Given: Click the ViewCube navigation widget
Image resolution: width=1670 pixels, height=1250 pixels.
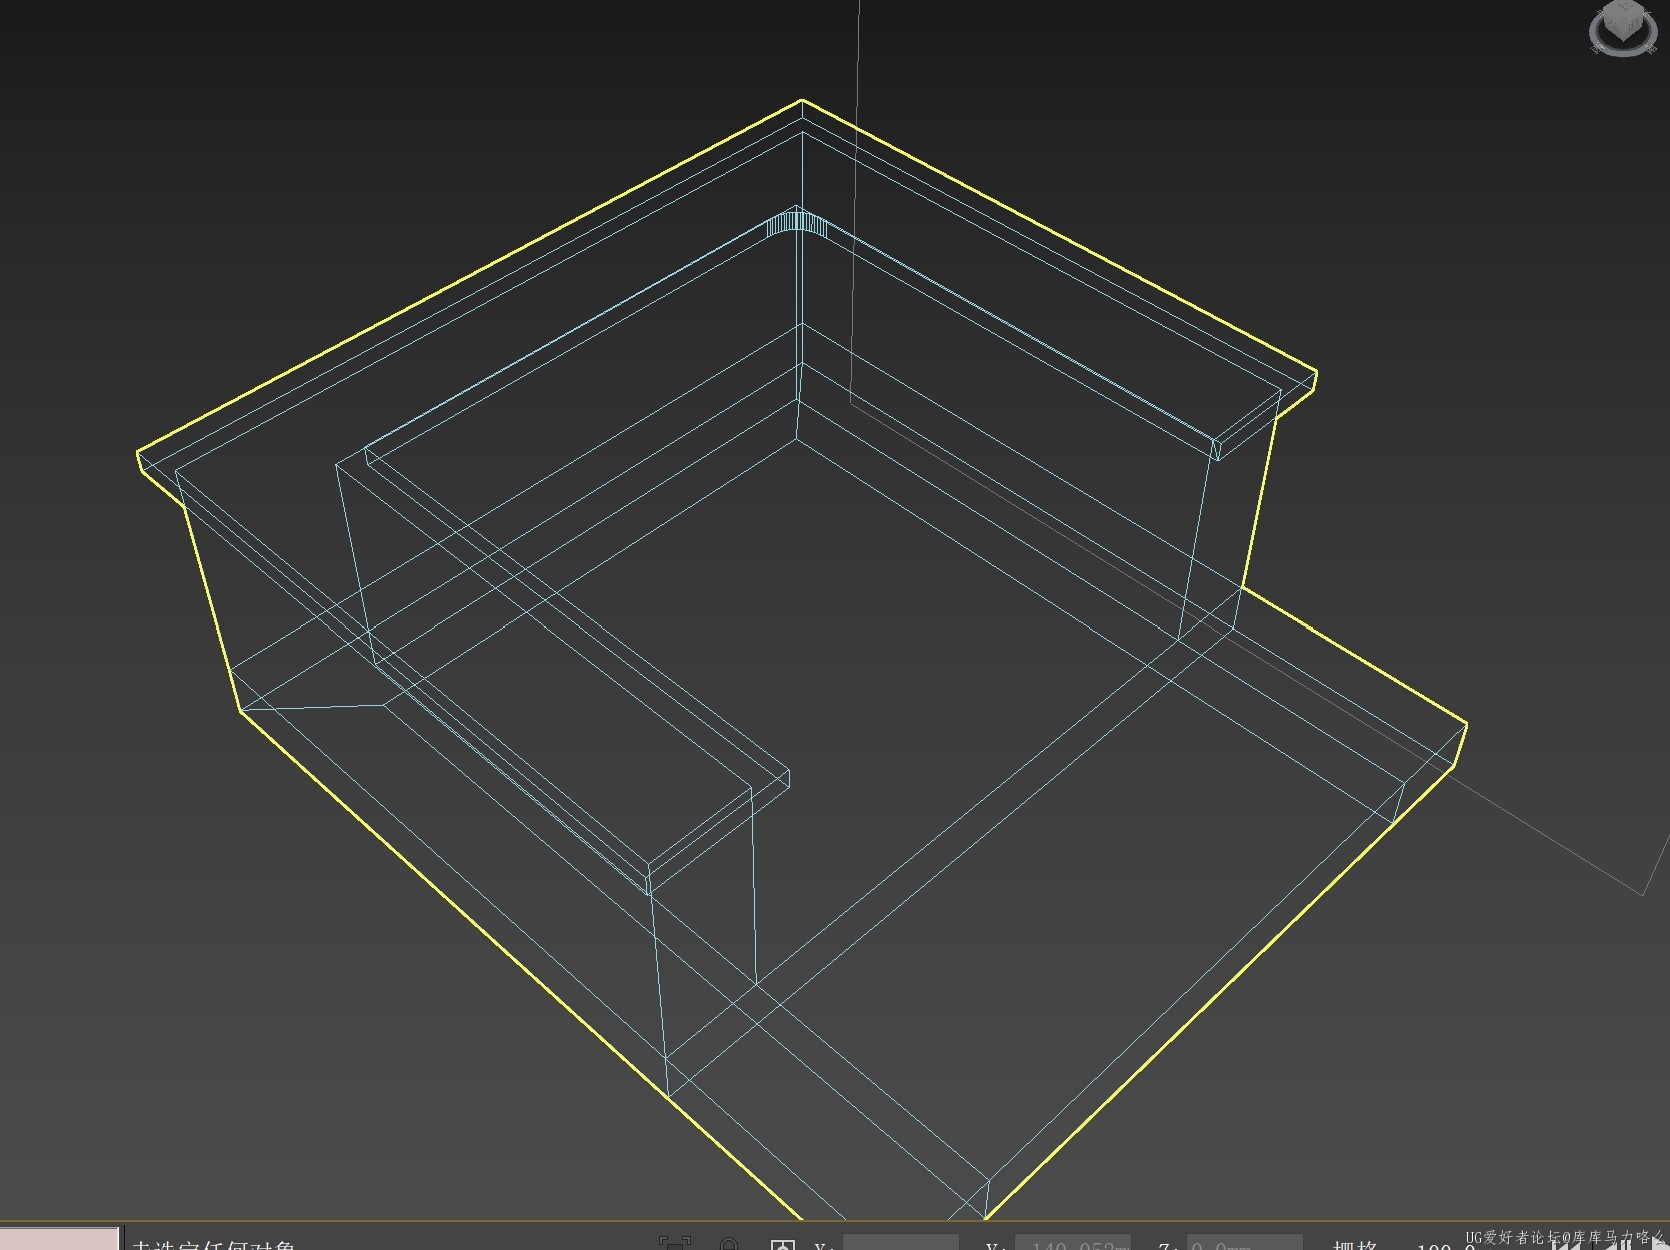Looking at the screenshot, I should tap(1623, 27).
